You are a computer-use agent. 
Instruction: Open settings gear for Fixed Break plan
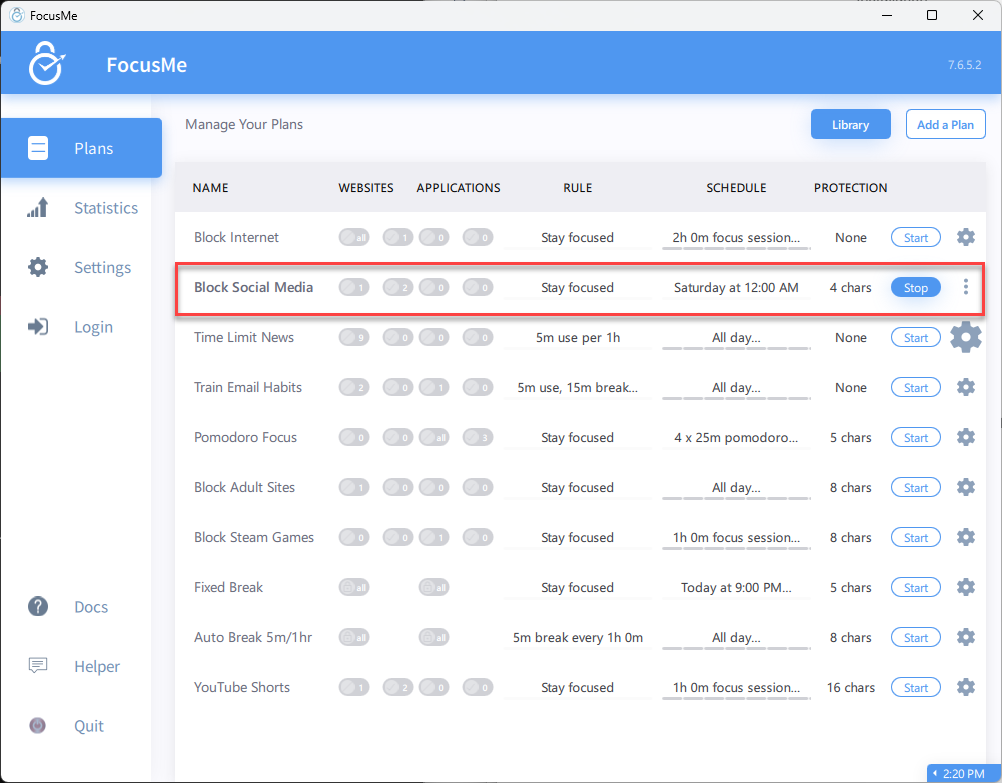pyautogui.click(x=966, y=587)
